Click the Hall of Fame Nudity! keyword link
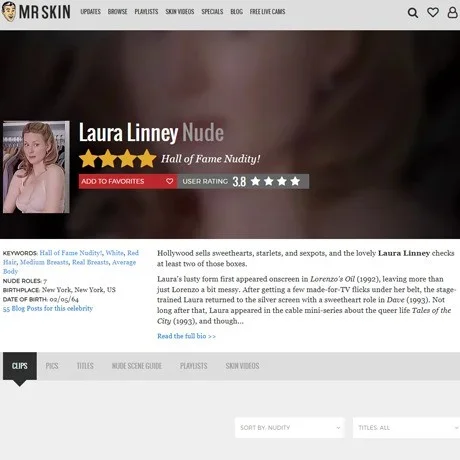Screen dimensions: 460x460 [x=71, y=253]
